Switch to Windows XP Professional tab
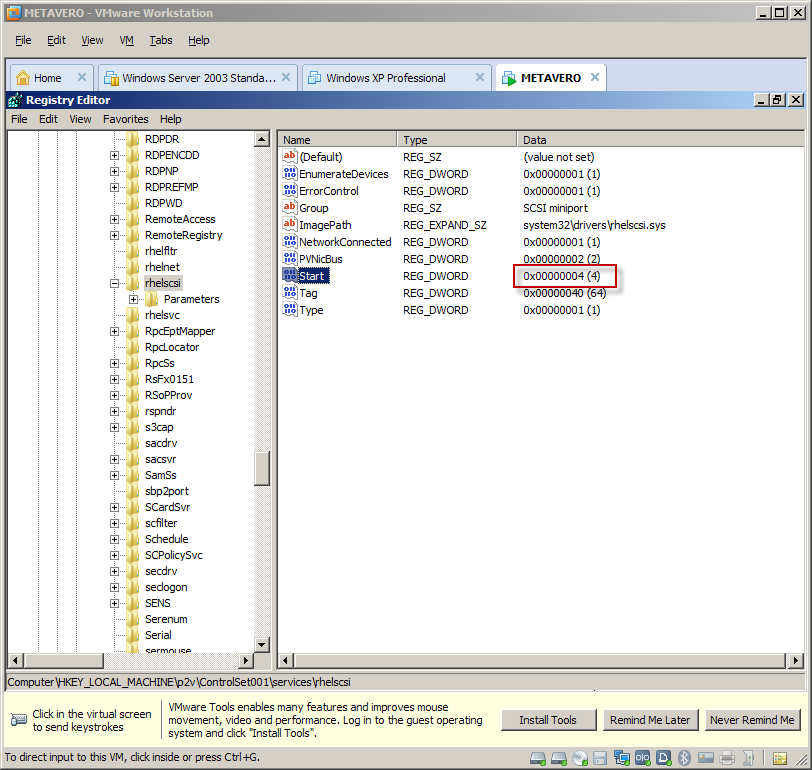812x770 pixels. 397,78
